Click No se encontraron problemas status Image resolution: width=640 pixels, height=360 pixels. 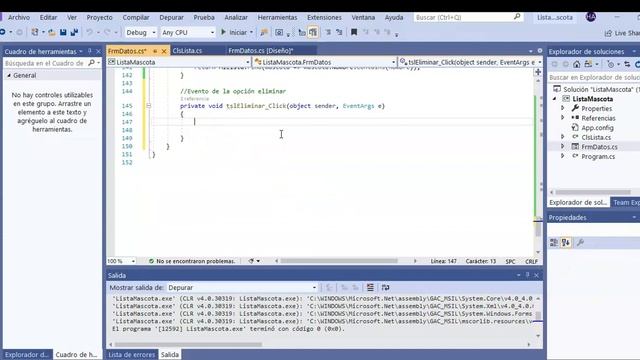tap(192, 261)
